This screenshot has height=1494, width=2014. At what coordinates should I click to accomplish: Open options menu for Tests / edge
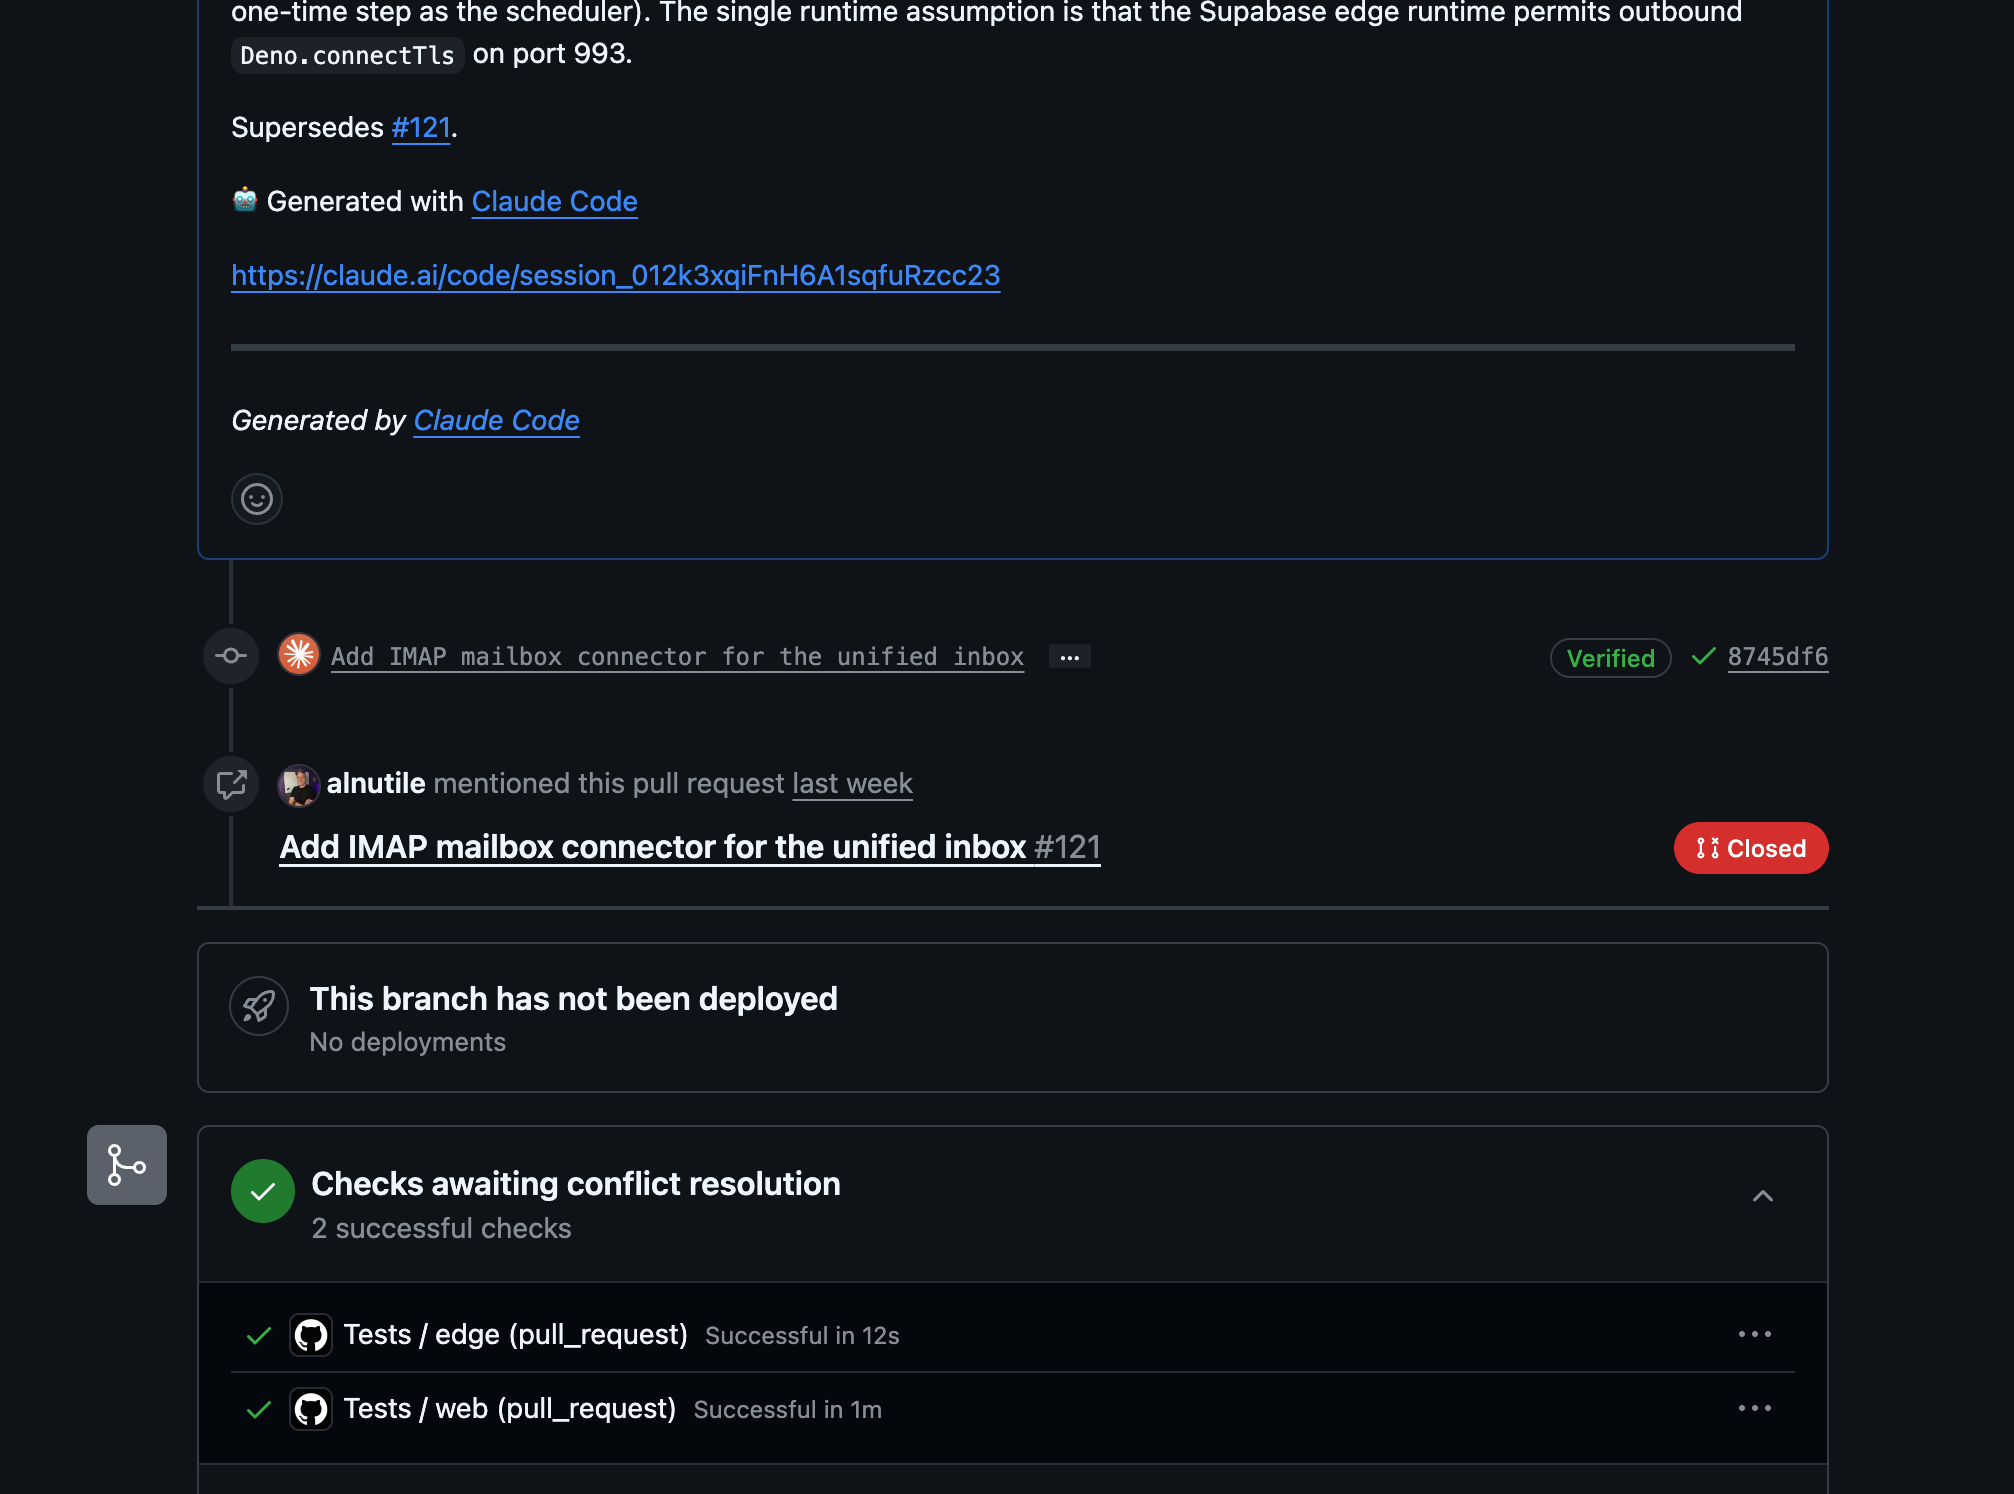click(x=1755, y=1334)
